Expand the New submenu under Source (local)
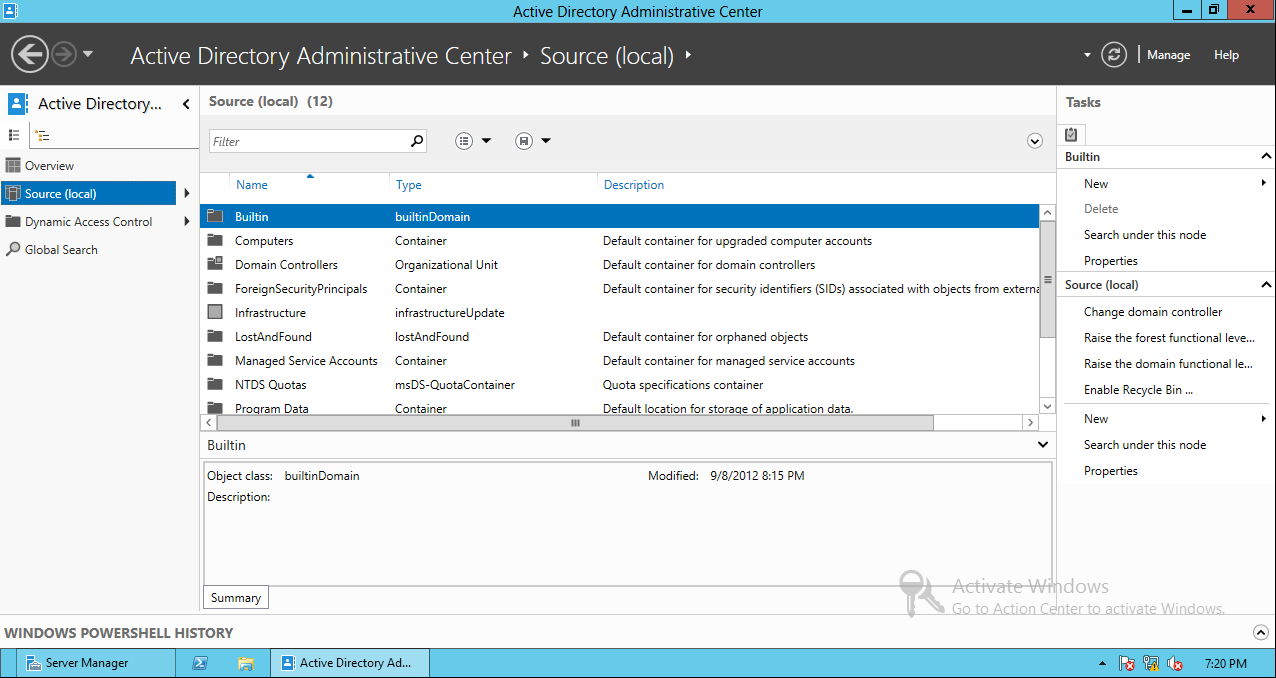 click(x=1266, y=418)
